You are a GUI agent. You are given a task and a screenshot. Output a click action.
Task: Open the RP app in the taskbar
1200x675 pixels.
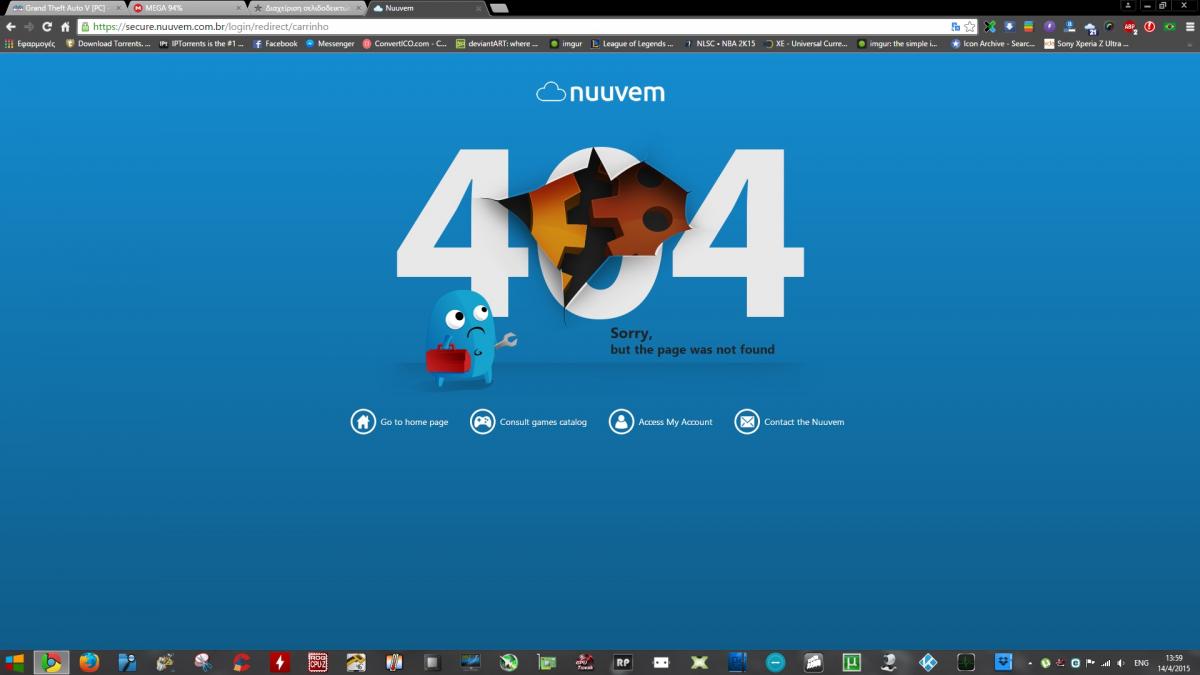click(x=622, y=662)
